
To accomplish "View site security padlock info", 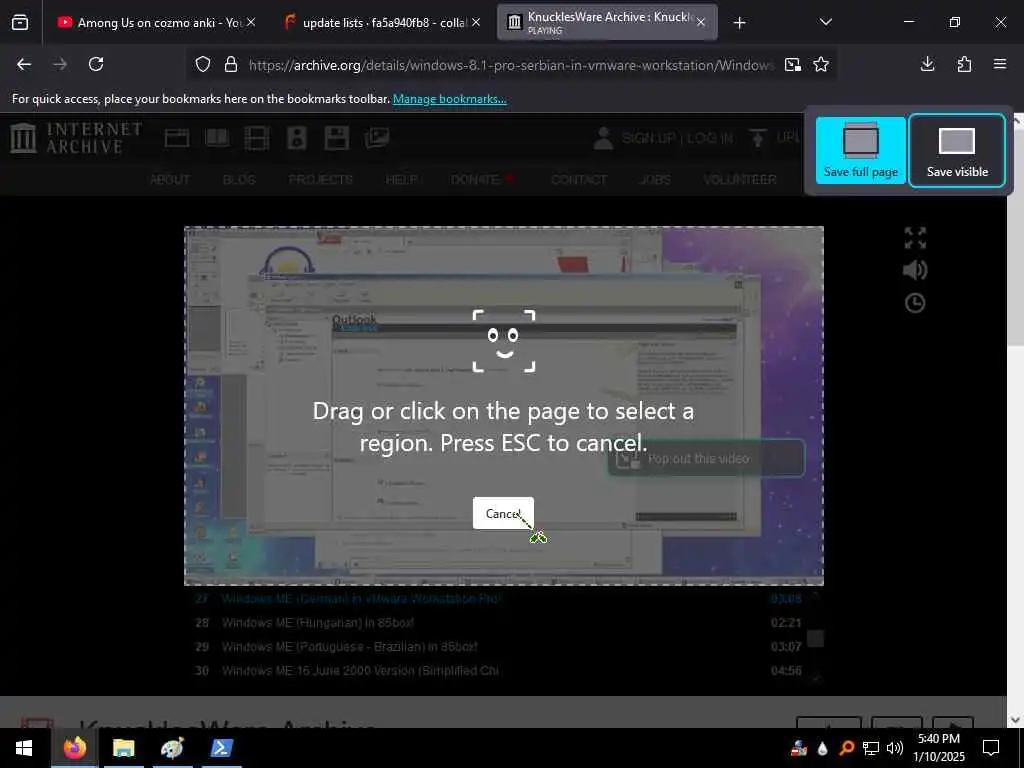I will [231, 65].
